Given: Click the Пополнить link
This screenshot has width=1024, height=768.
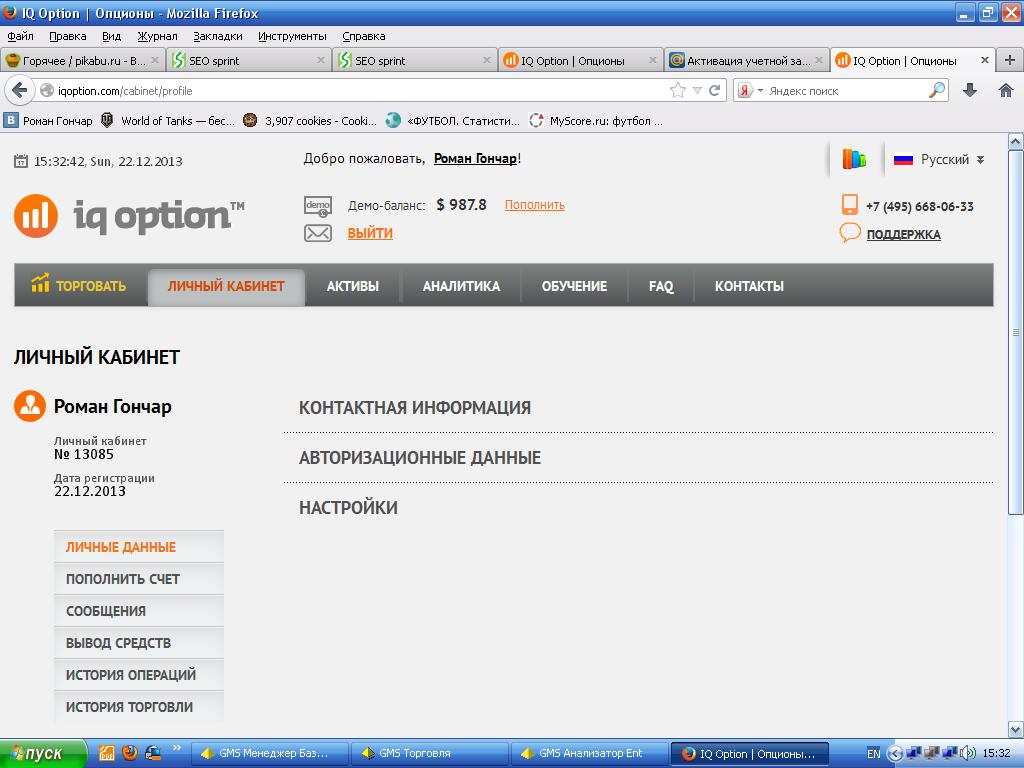Looking at the screenshot, I should [535, 205].
